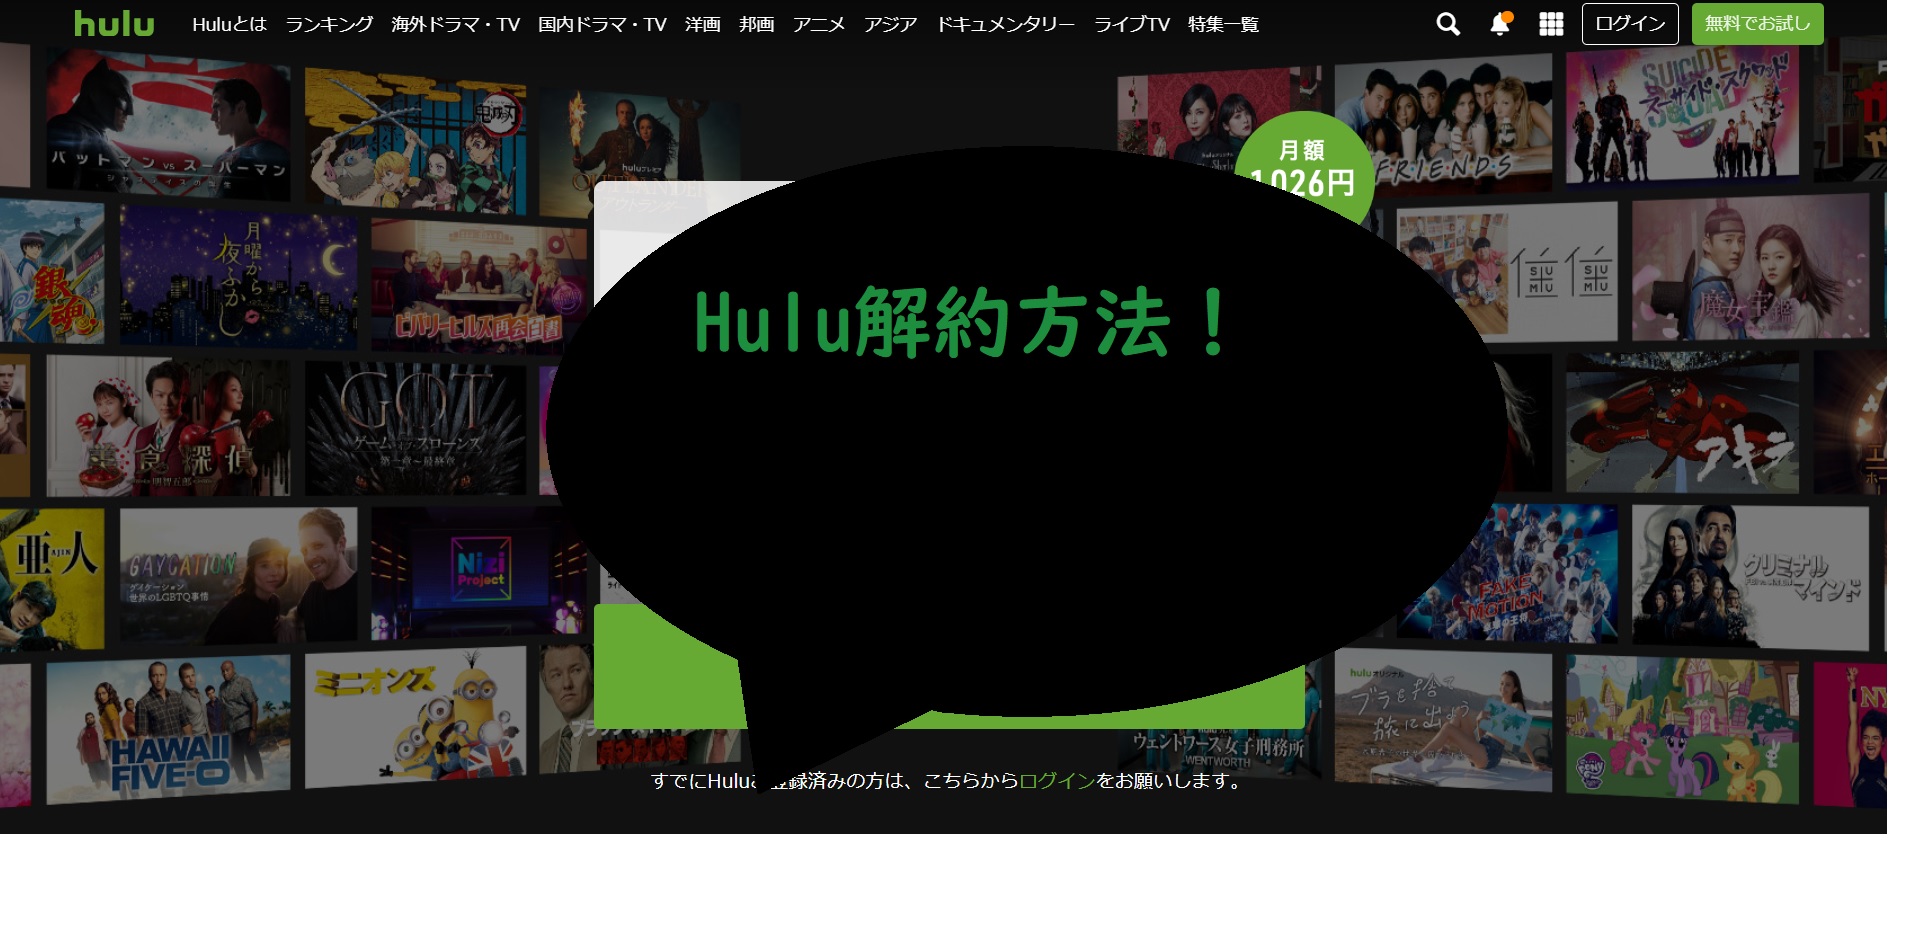Open the ミニオンズ thumbnail
Viewport: 1920px width, 938px height.
(416, 717)
